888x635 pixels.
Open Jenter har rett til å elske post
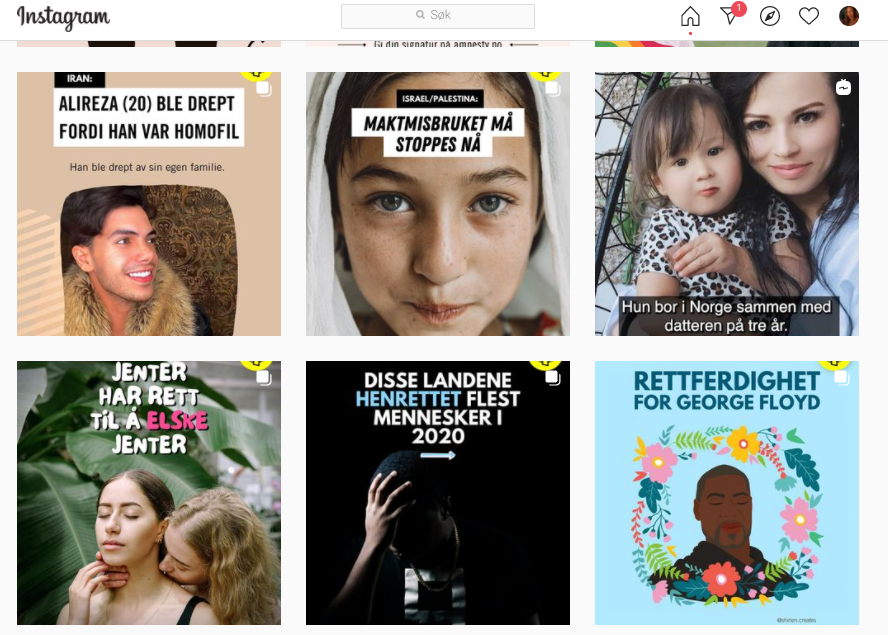click(x=149, y=493)
